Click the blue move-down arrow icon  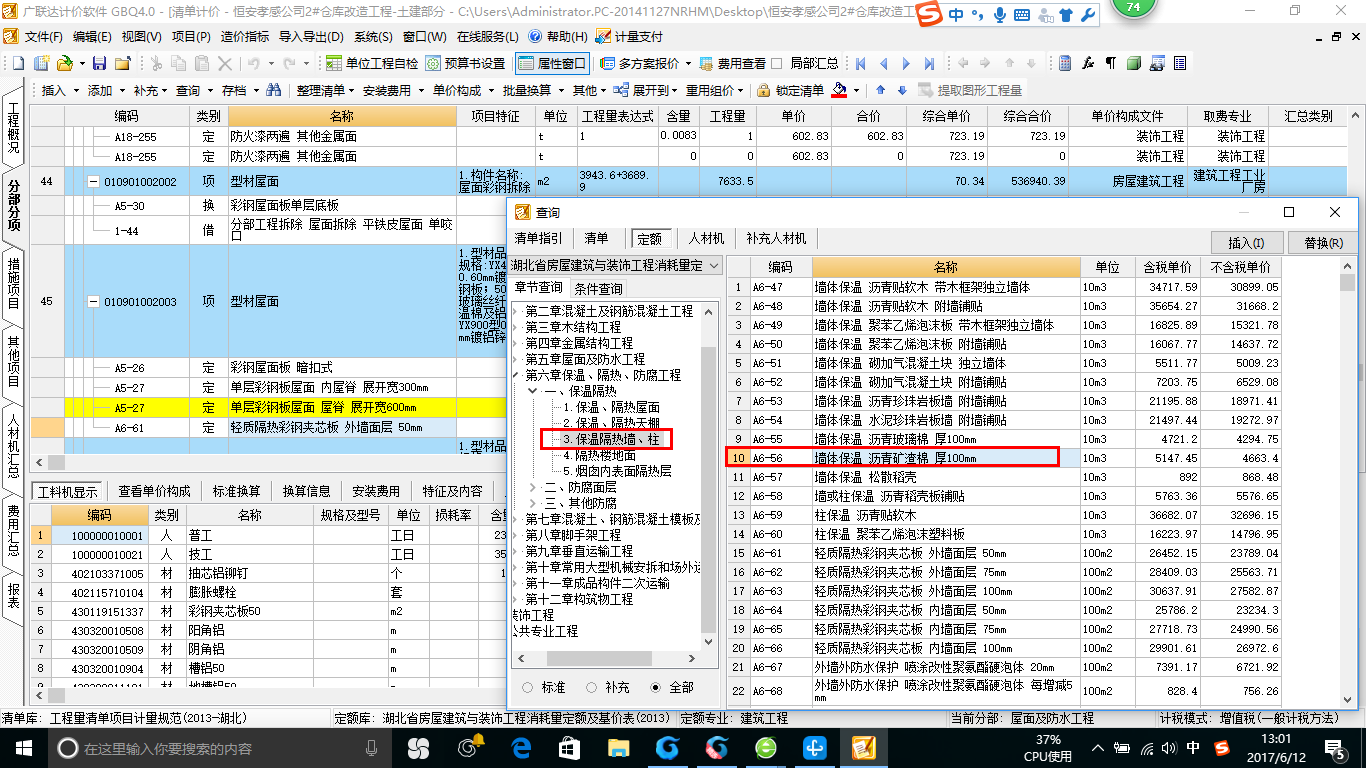point(902,90)
